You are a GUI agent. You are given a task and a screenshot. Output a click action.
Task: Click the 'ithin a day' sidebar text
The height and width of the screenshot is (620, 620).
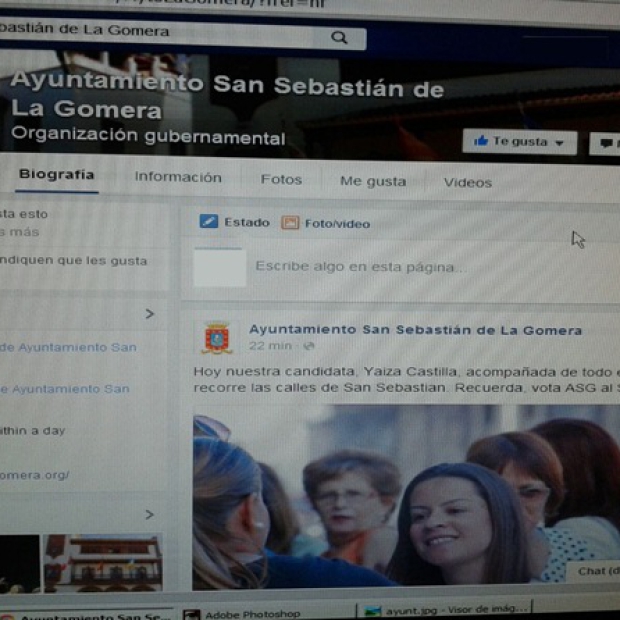coord(32,430)
